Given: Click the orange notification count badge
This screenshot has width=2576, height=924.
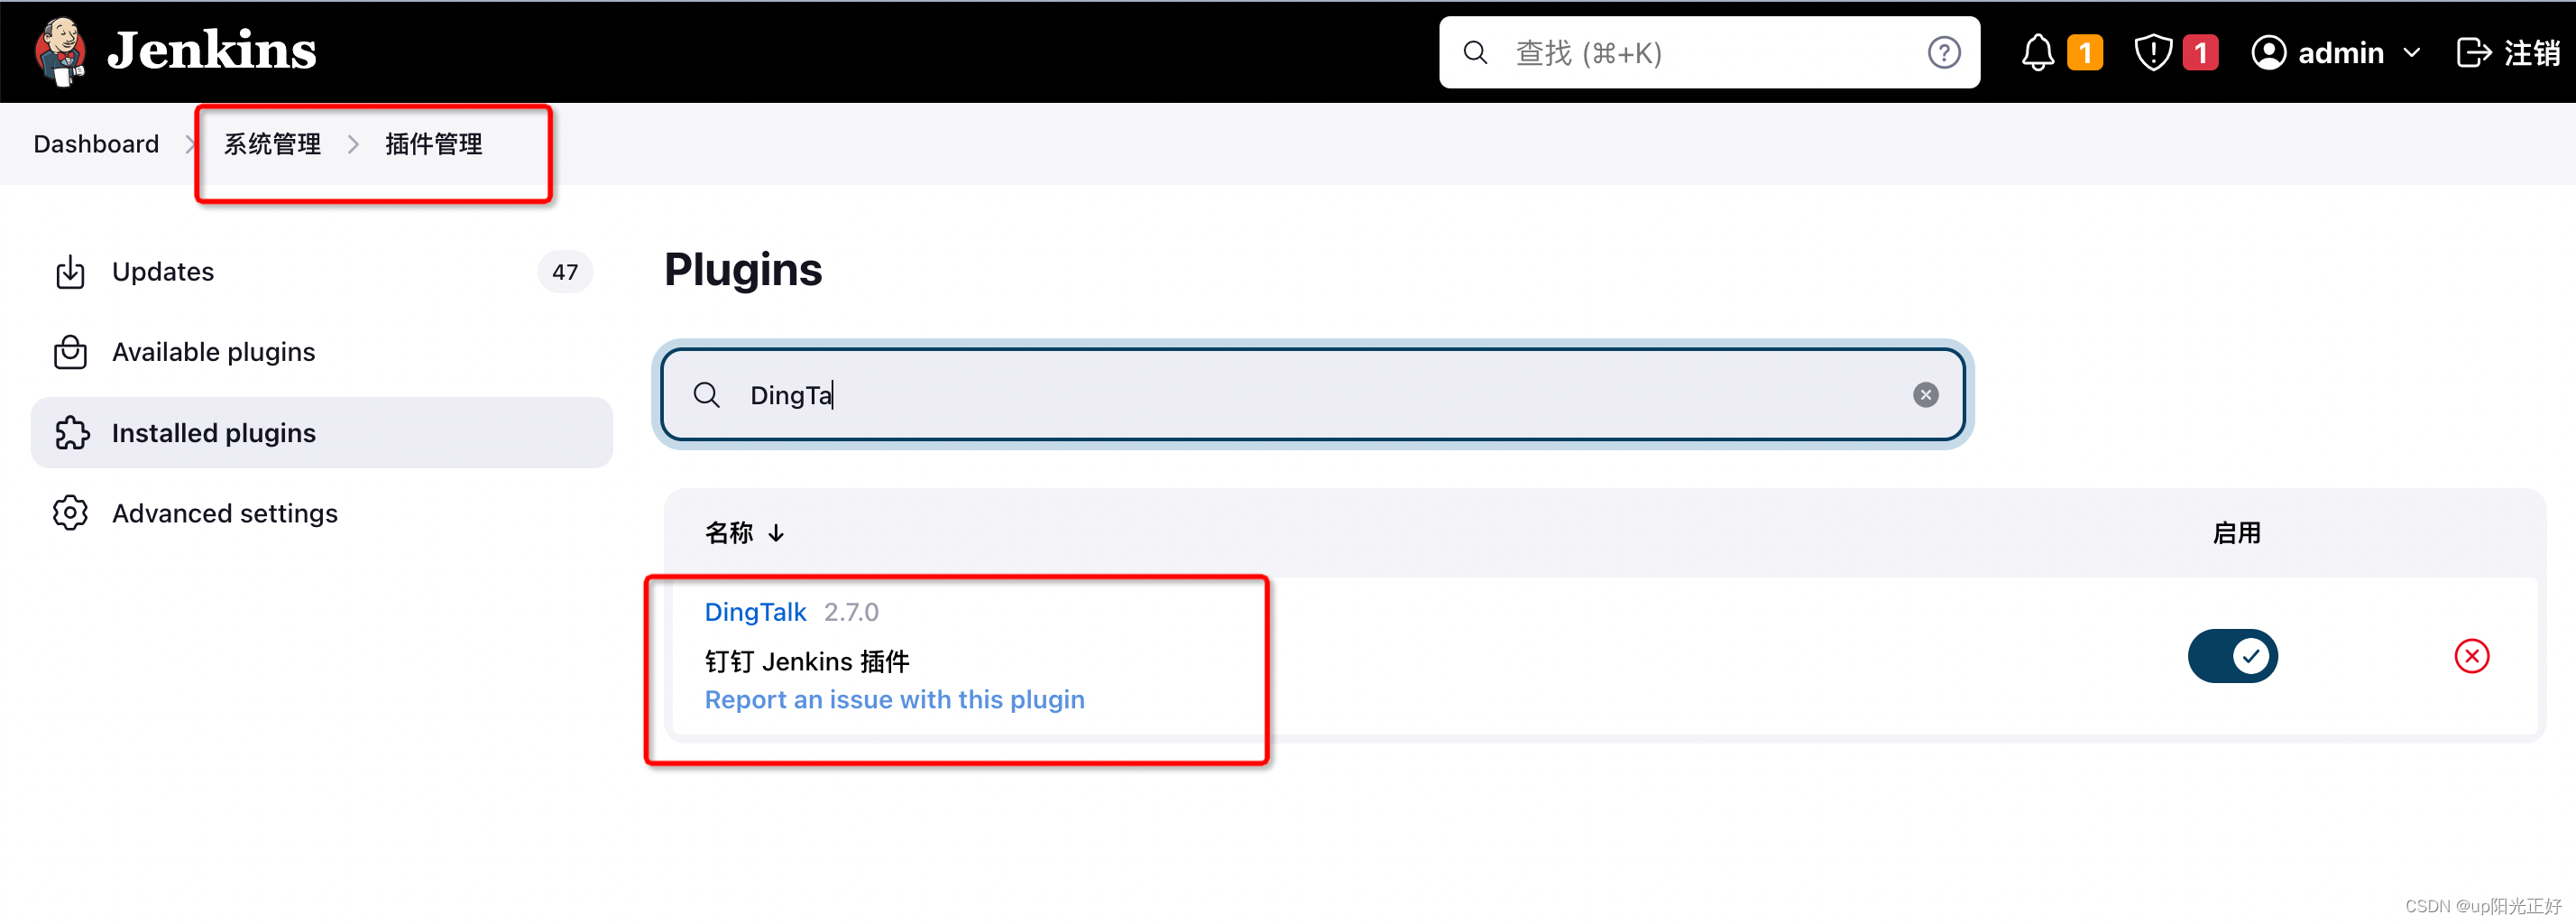Looking at the screenshot, I should tap(2085, 52).
